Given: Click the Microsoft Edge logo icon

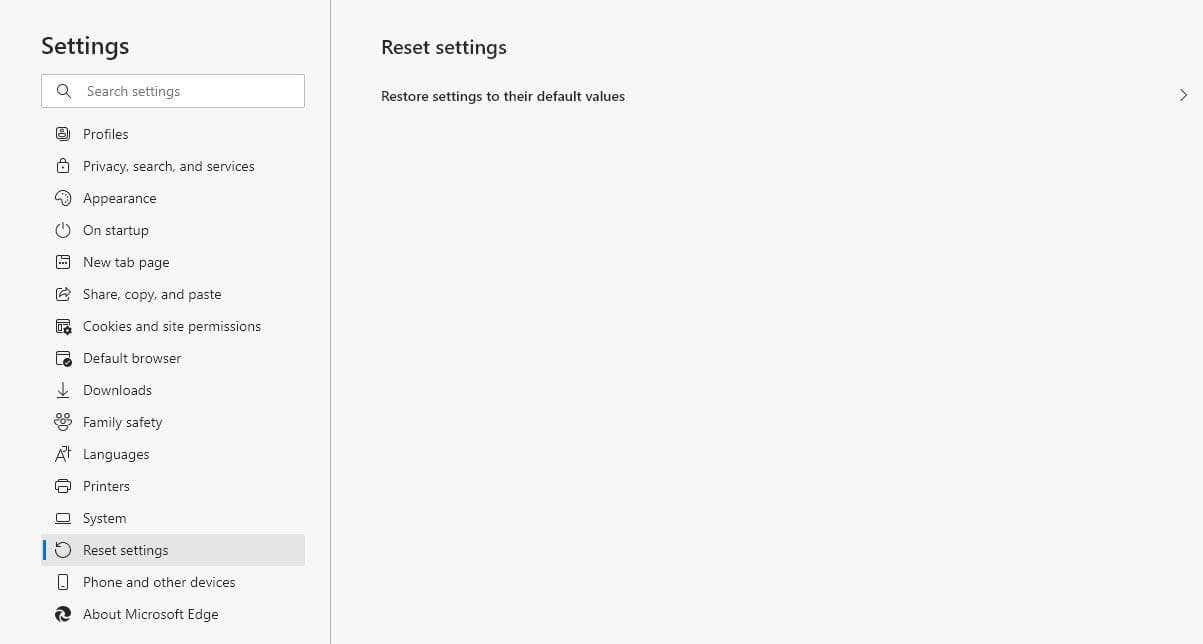Looking at the screenshot, I should point(63,614).
